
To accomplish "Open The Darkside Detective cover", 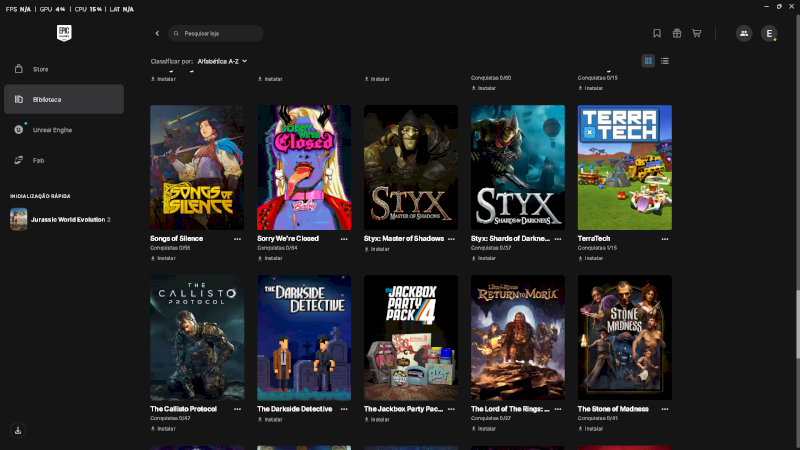I will coord(304,338).
